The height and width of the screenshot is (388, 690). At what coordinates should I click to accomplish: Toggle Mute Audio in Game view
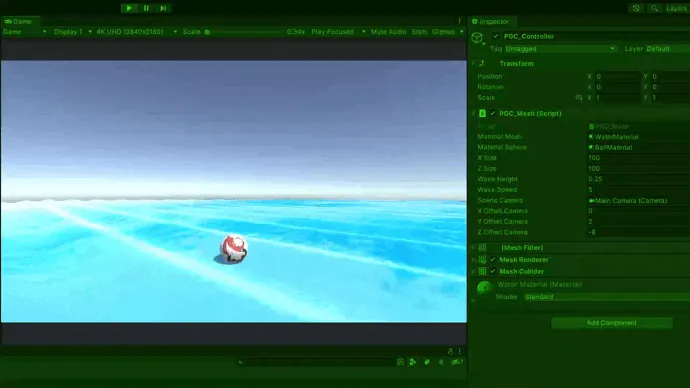pyautogui.click(x=388, y=32)
